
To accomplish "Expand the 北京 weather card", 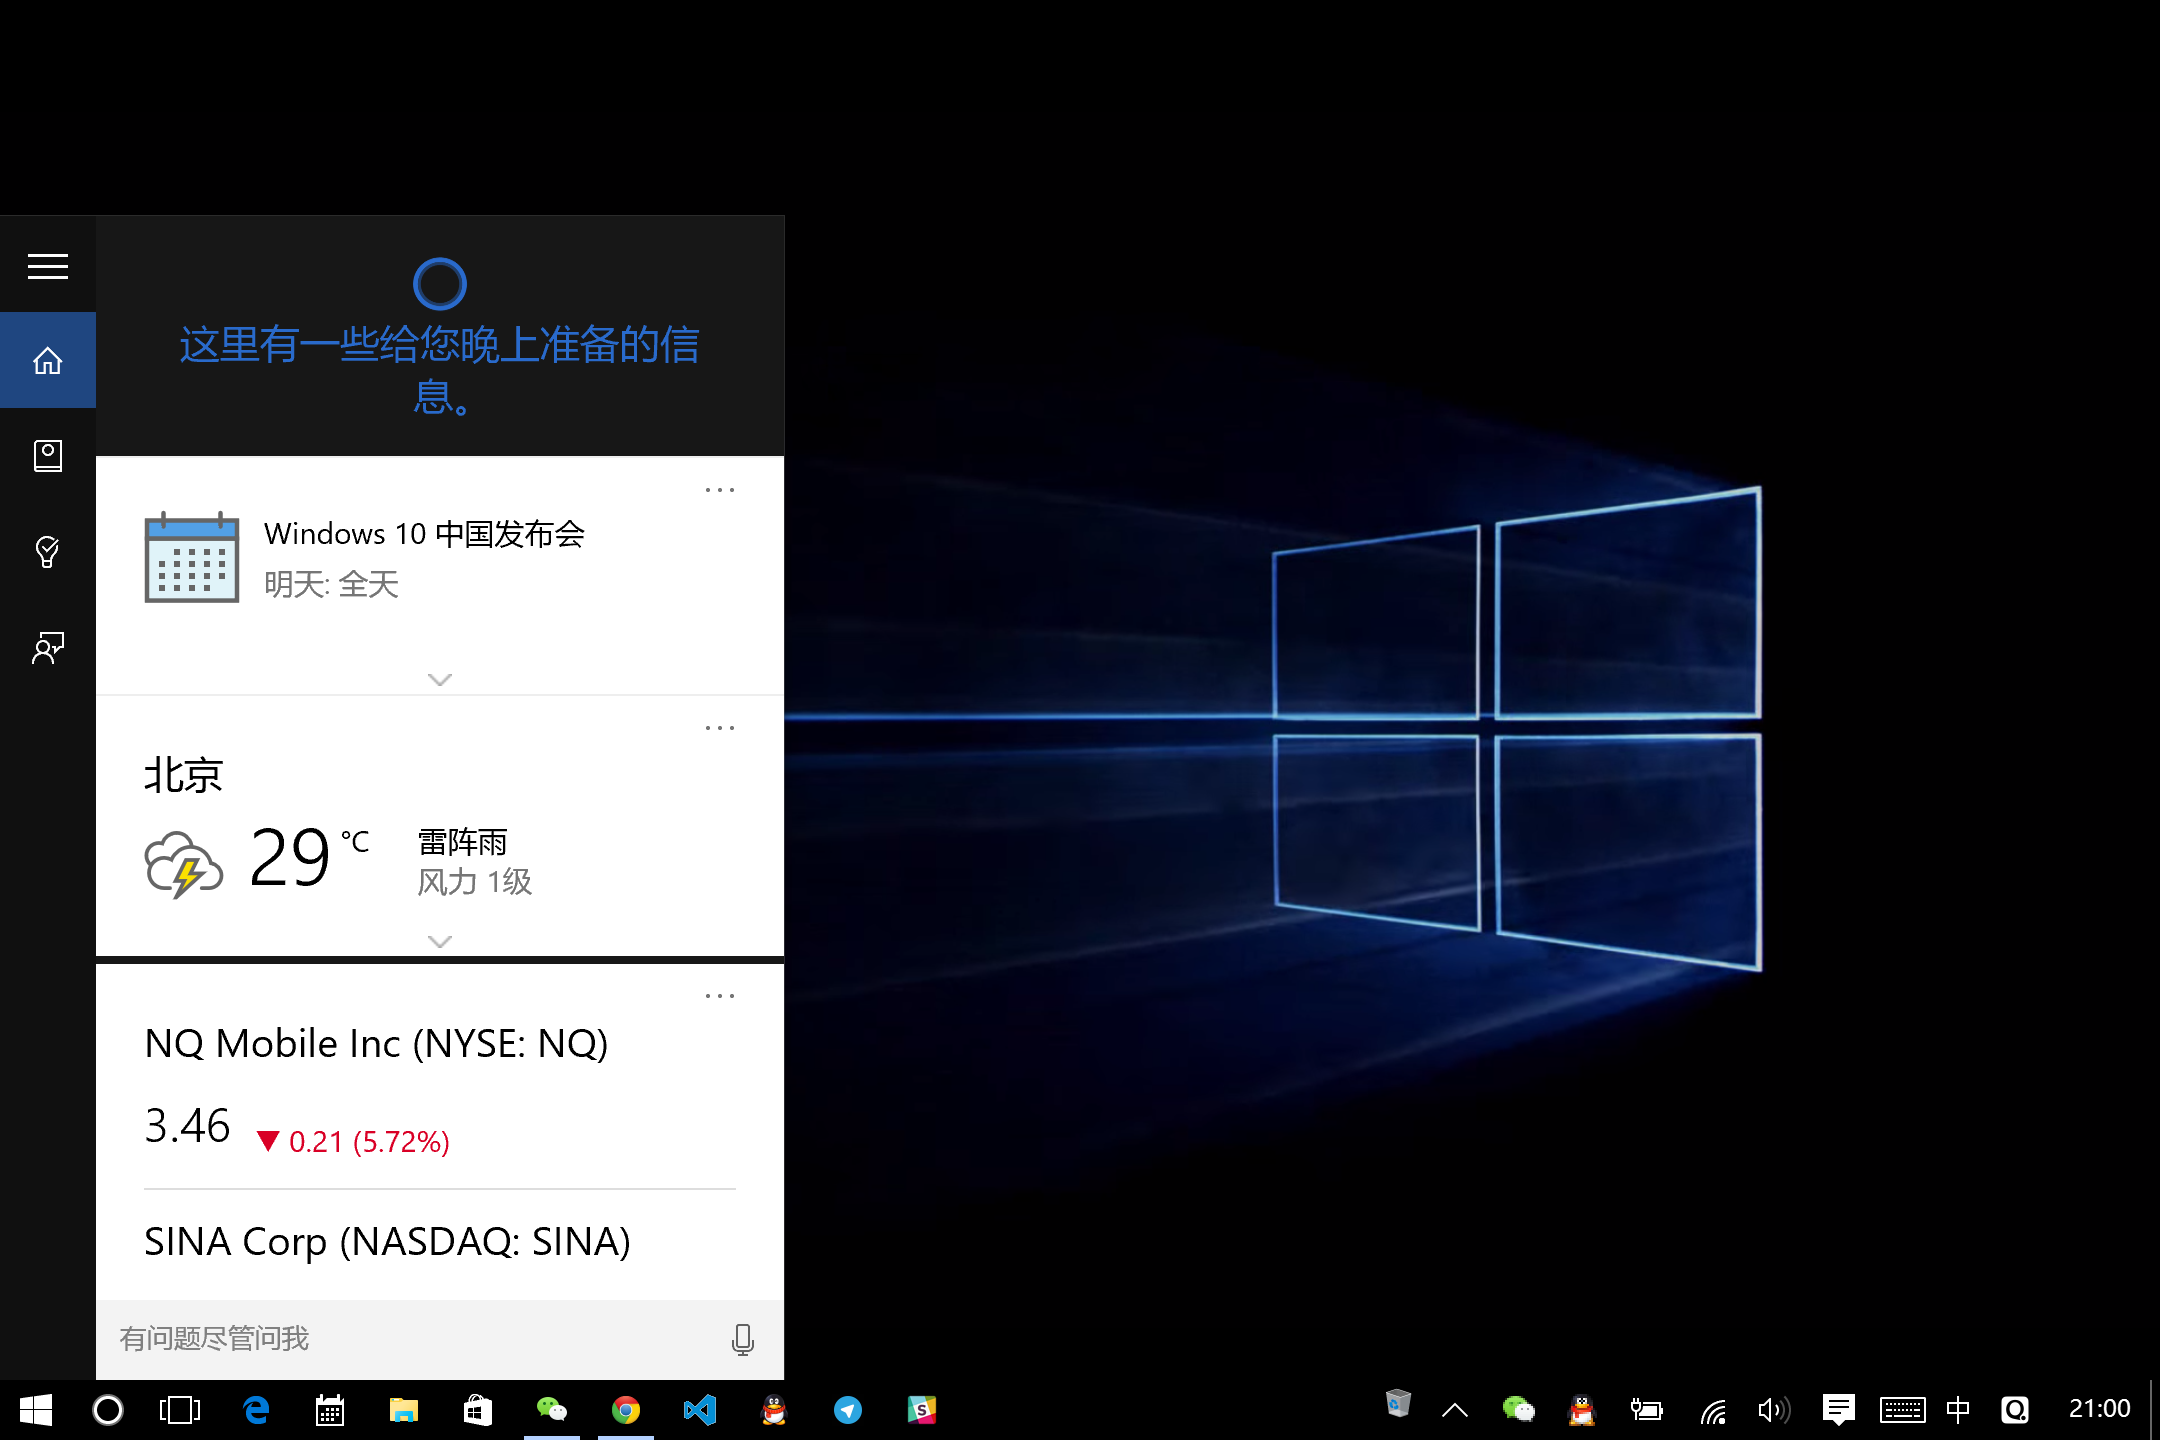I will [x=440, y=940].
